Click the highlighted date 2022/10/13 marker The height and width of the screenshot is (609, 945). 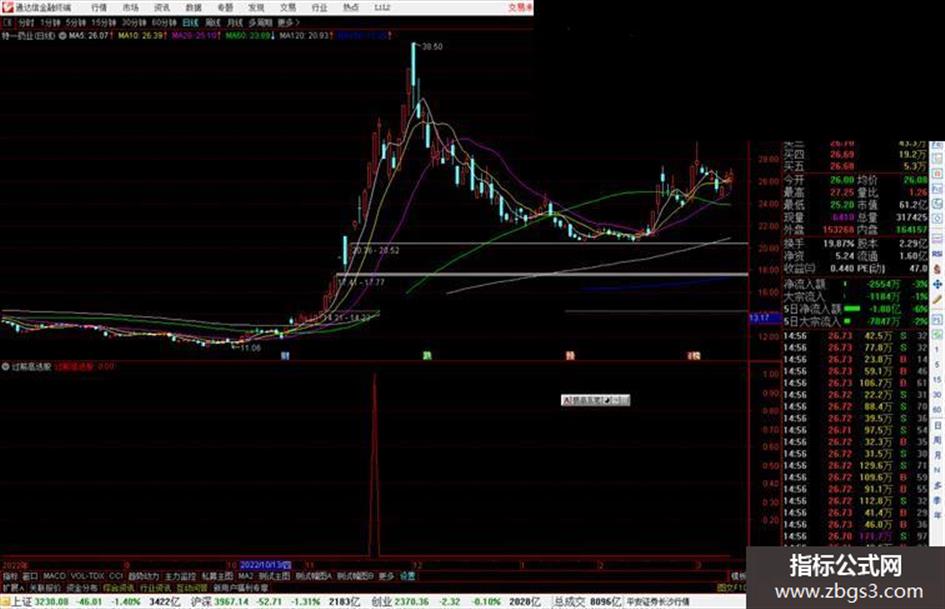click(265, 566)
